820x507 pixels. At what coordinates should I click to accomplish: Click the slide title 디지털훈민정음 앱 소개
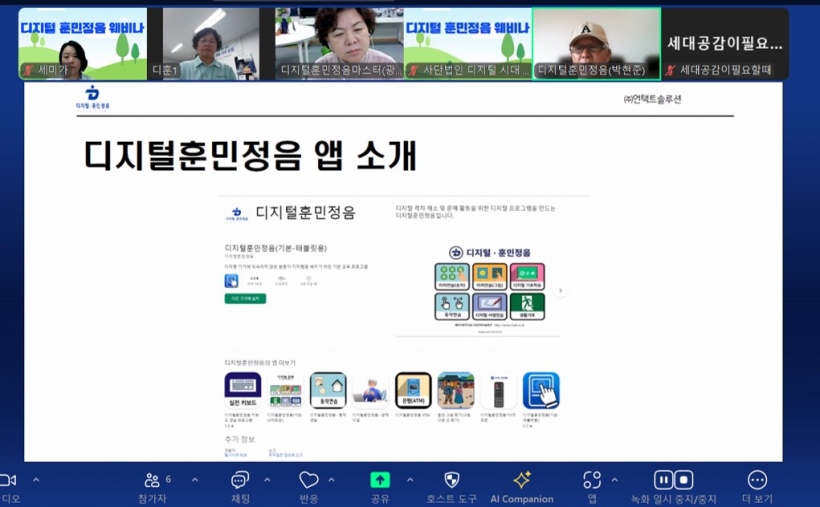(250, 156)
